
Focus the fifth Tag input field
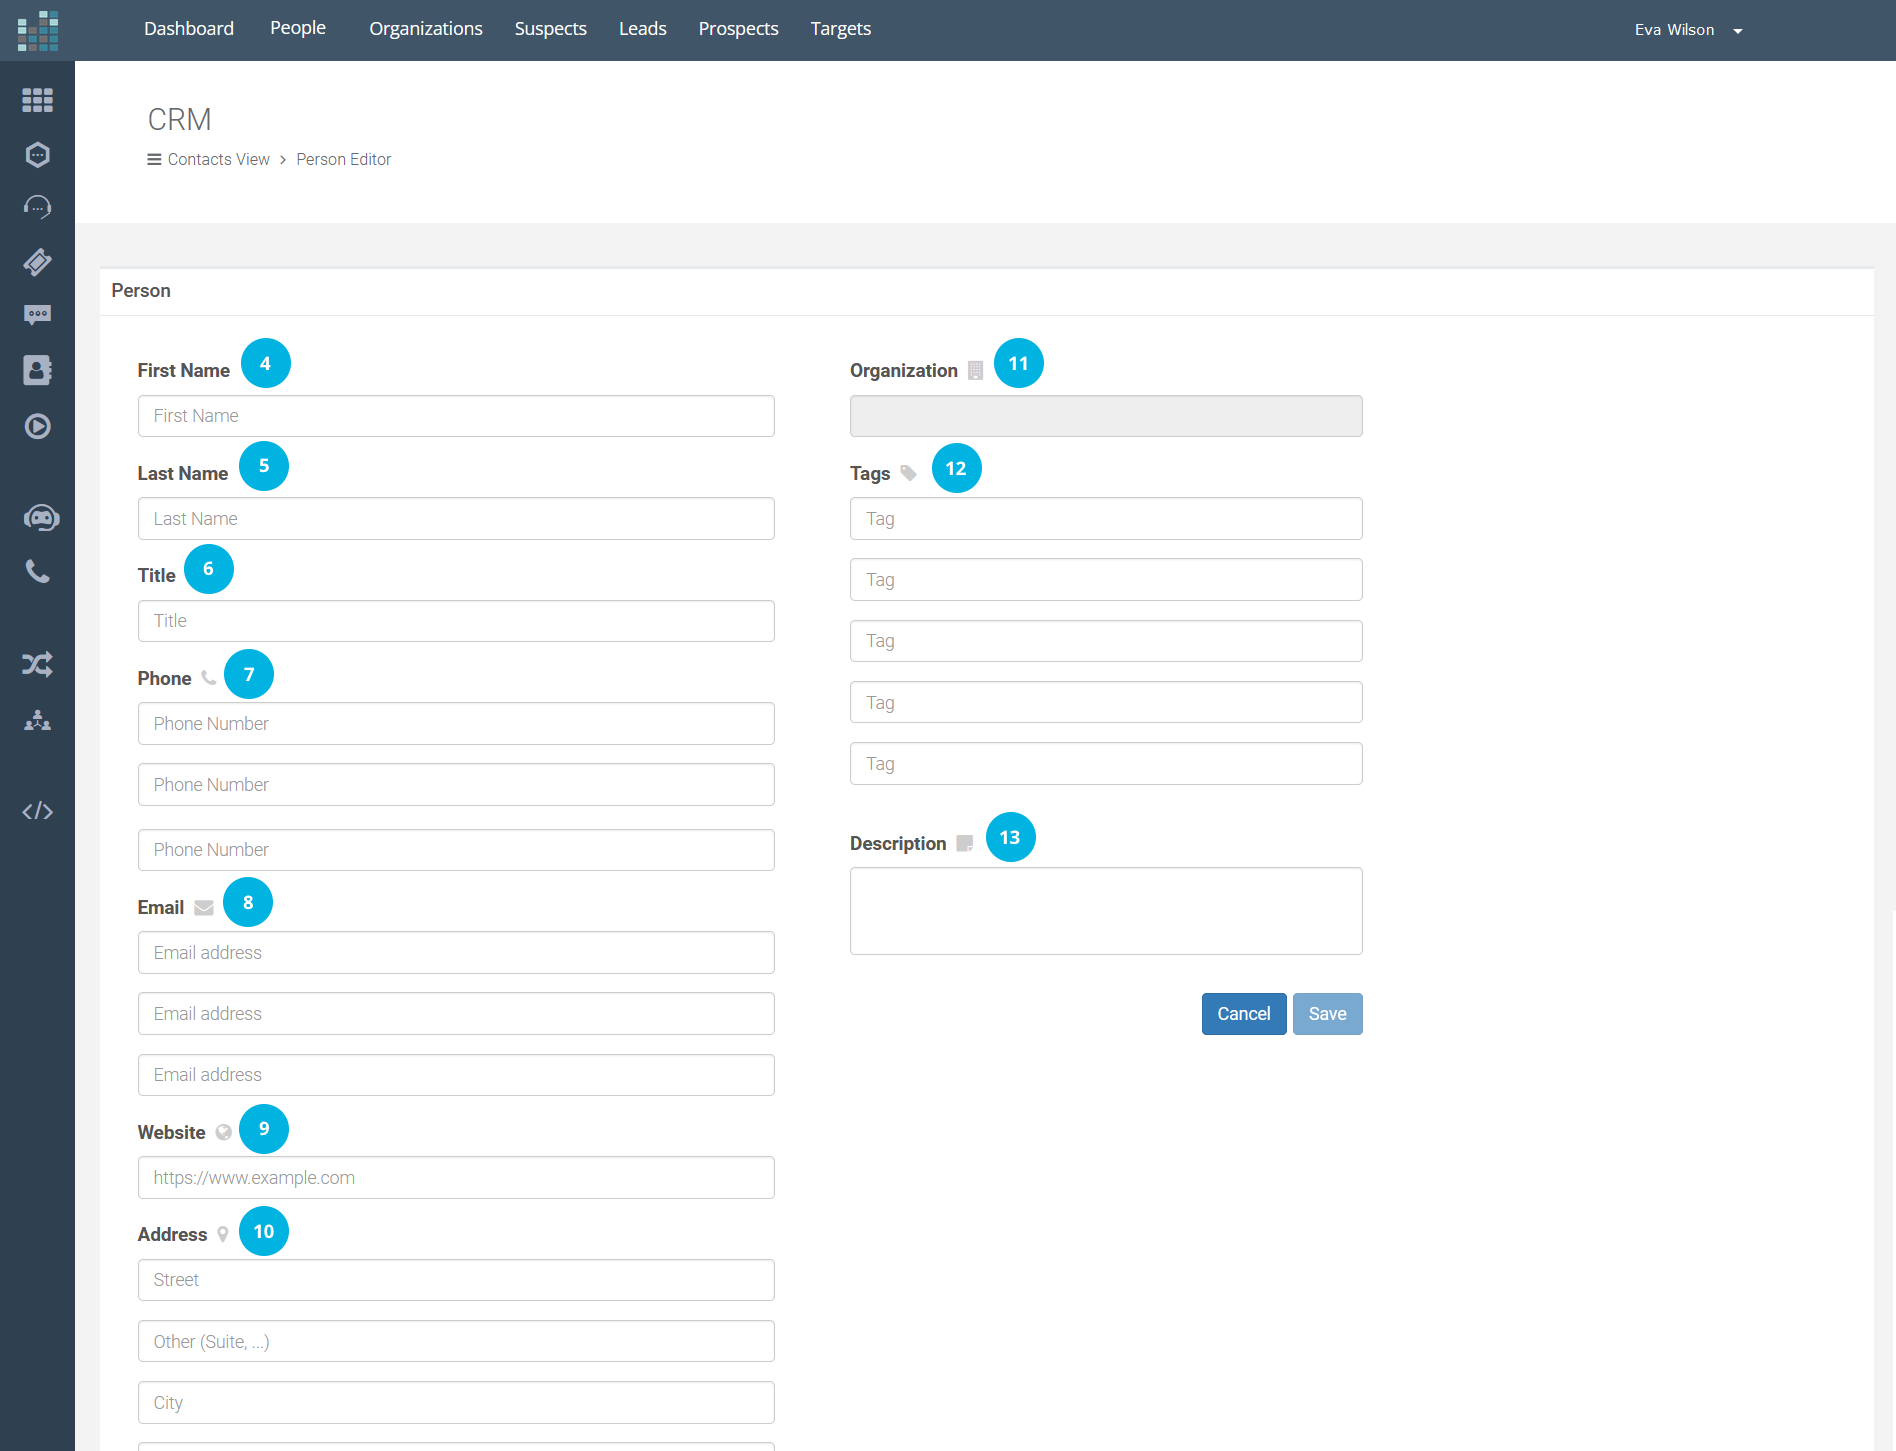(1106, 764)
